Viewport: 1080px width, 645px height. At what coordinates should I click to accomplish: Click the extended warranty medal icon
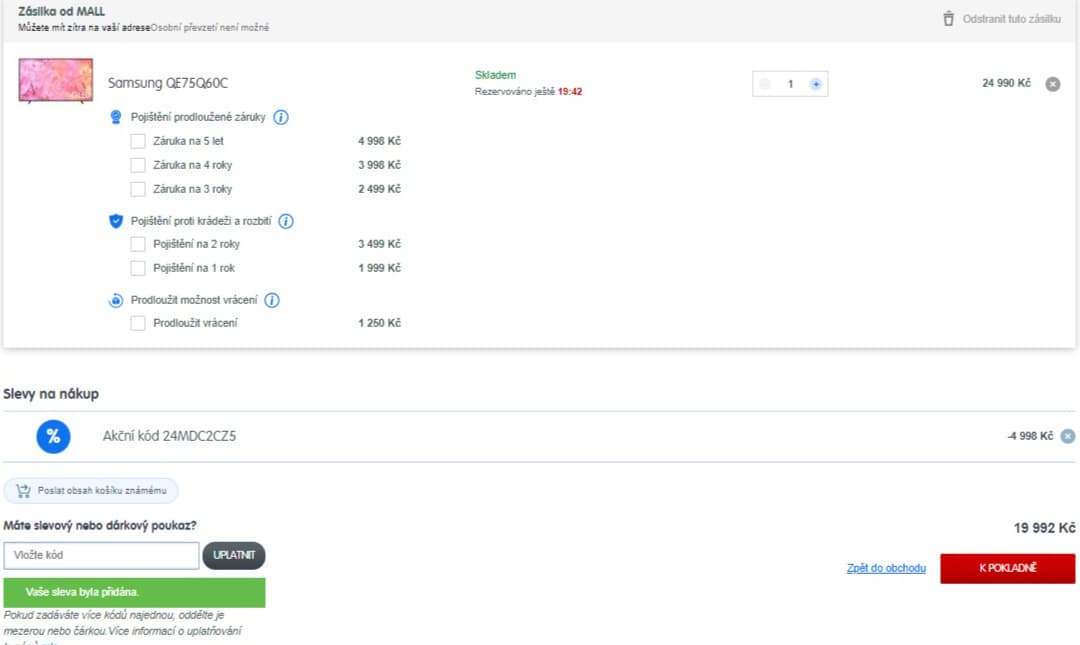pyautogui.click(x=116, y=117)
